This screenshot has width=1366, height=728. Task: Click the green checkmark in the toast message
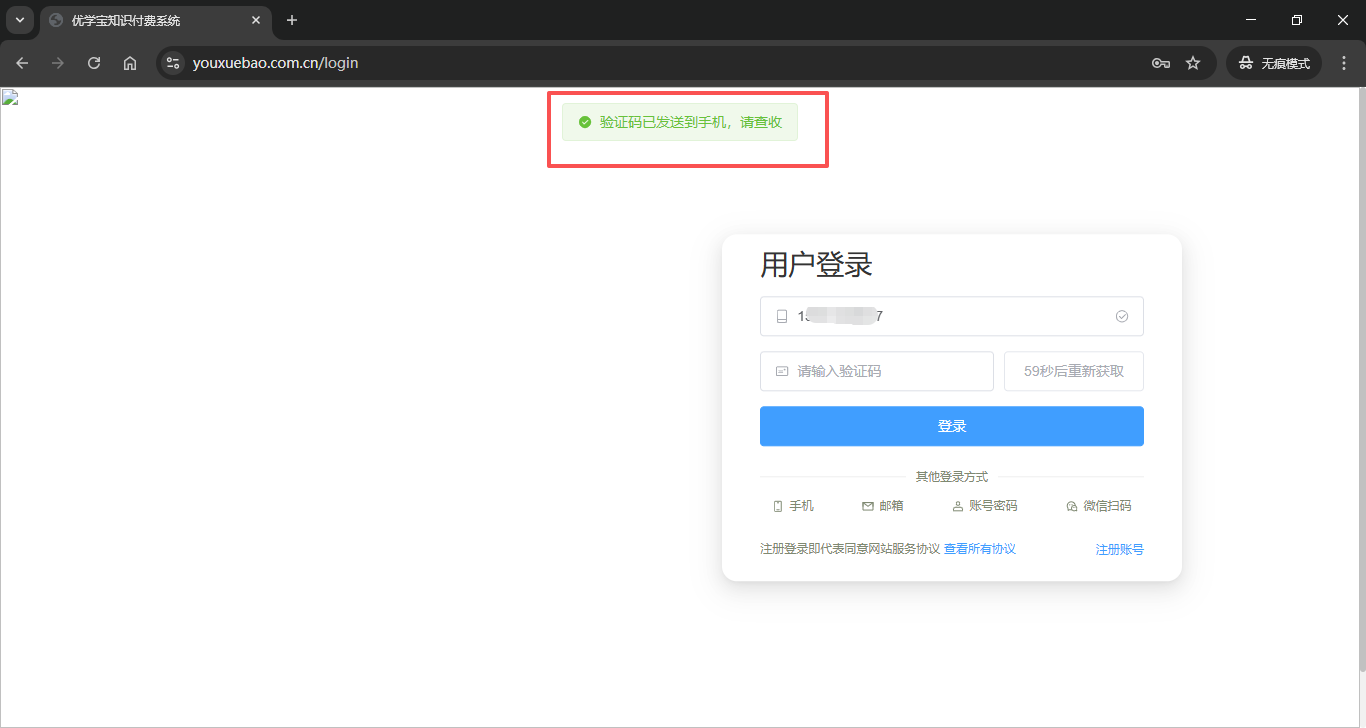585,122
